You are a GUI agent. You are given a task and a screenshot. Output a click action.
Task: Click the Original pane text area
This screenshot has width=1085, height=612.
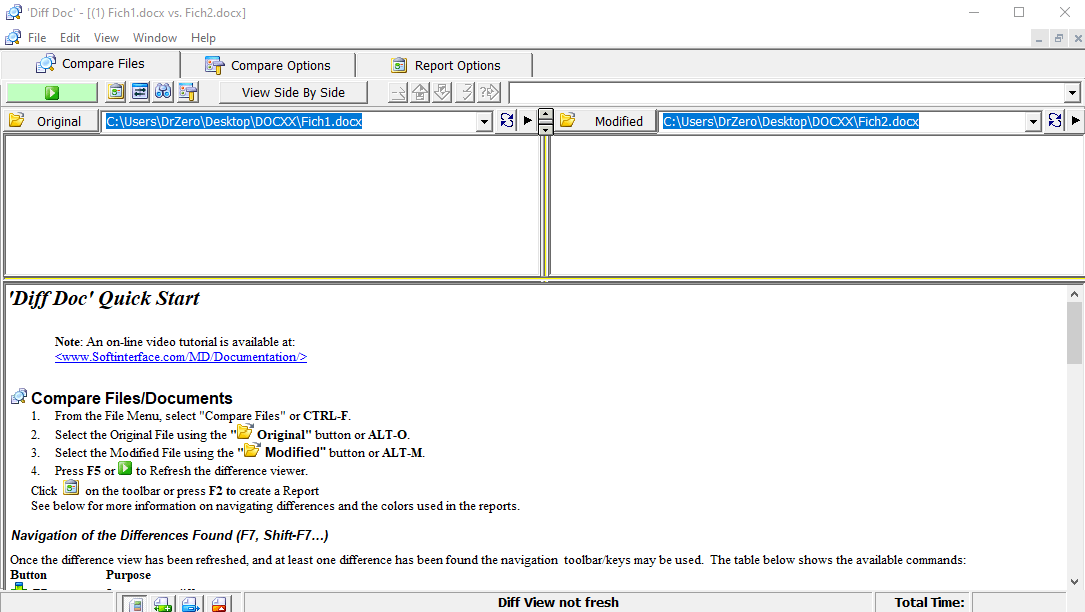tap(272, 206)
